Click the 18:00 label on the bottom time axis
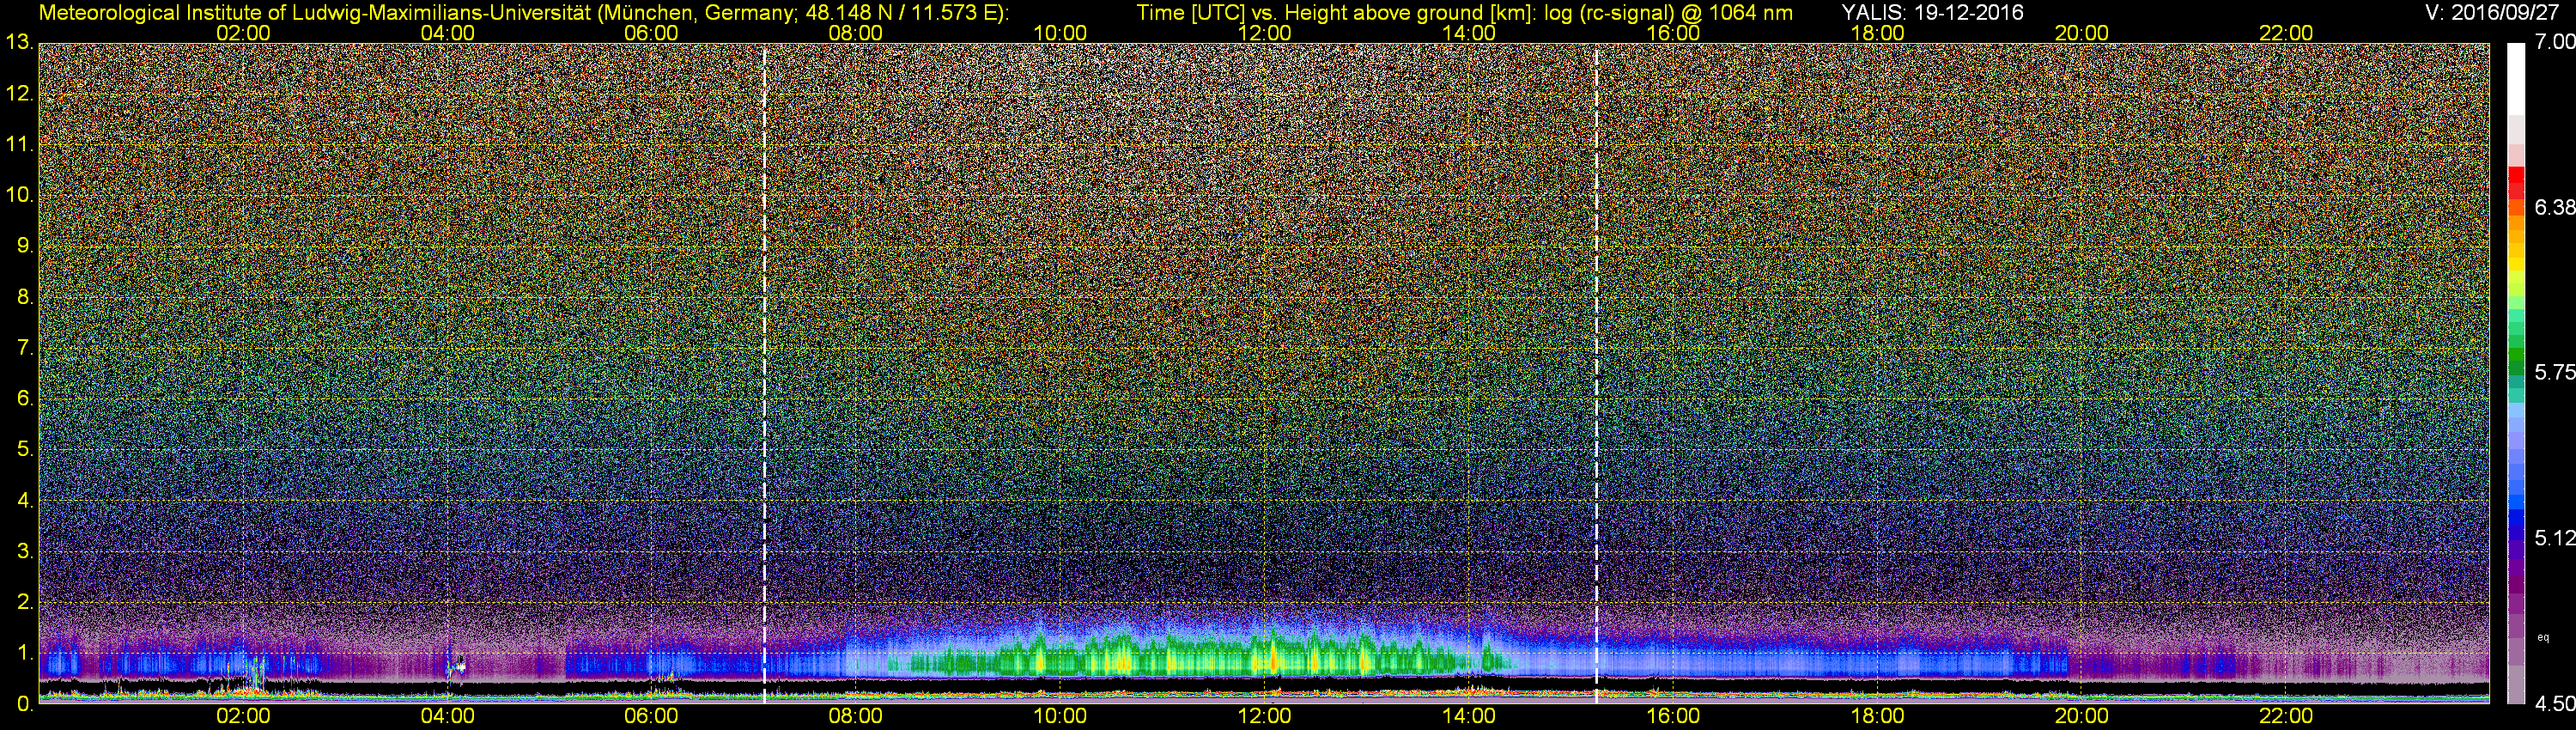 coord(1878,716)
